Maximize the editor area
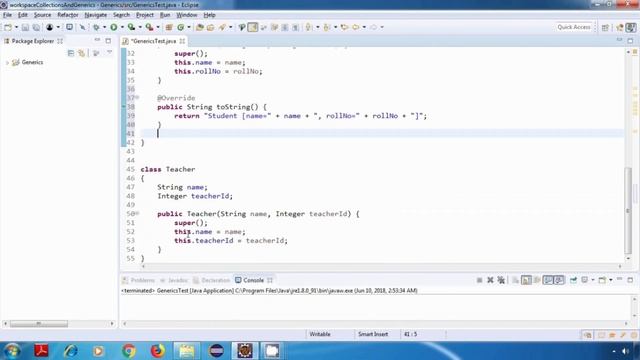This screenshot has height=360, width=640. 630,40
